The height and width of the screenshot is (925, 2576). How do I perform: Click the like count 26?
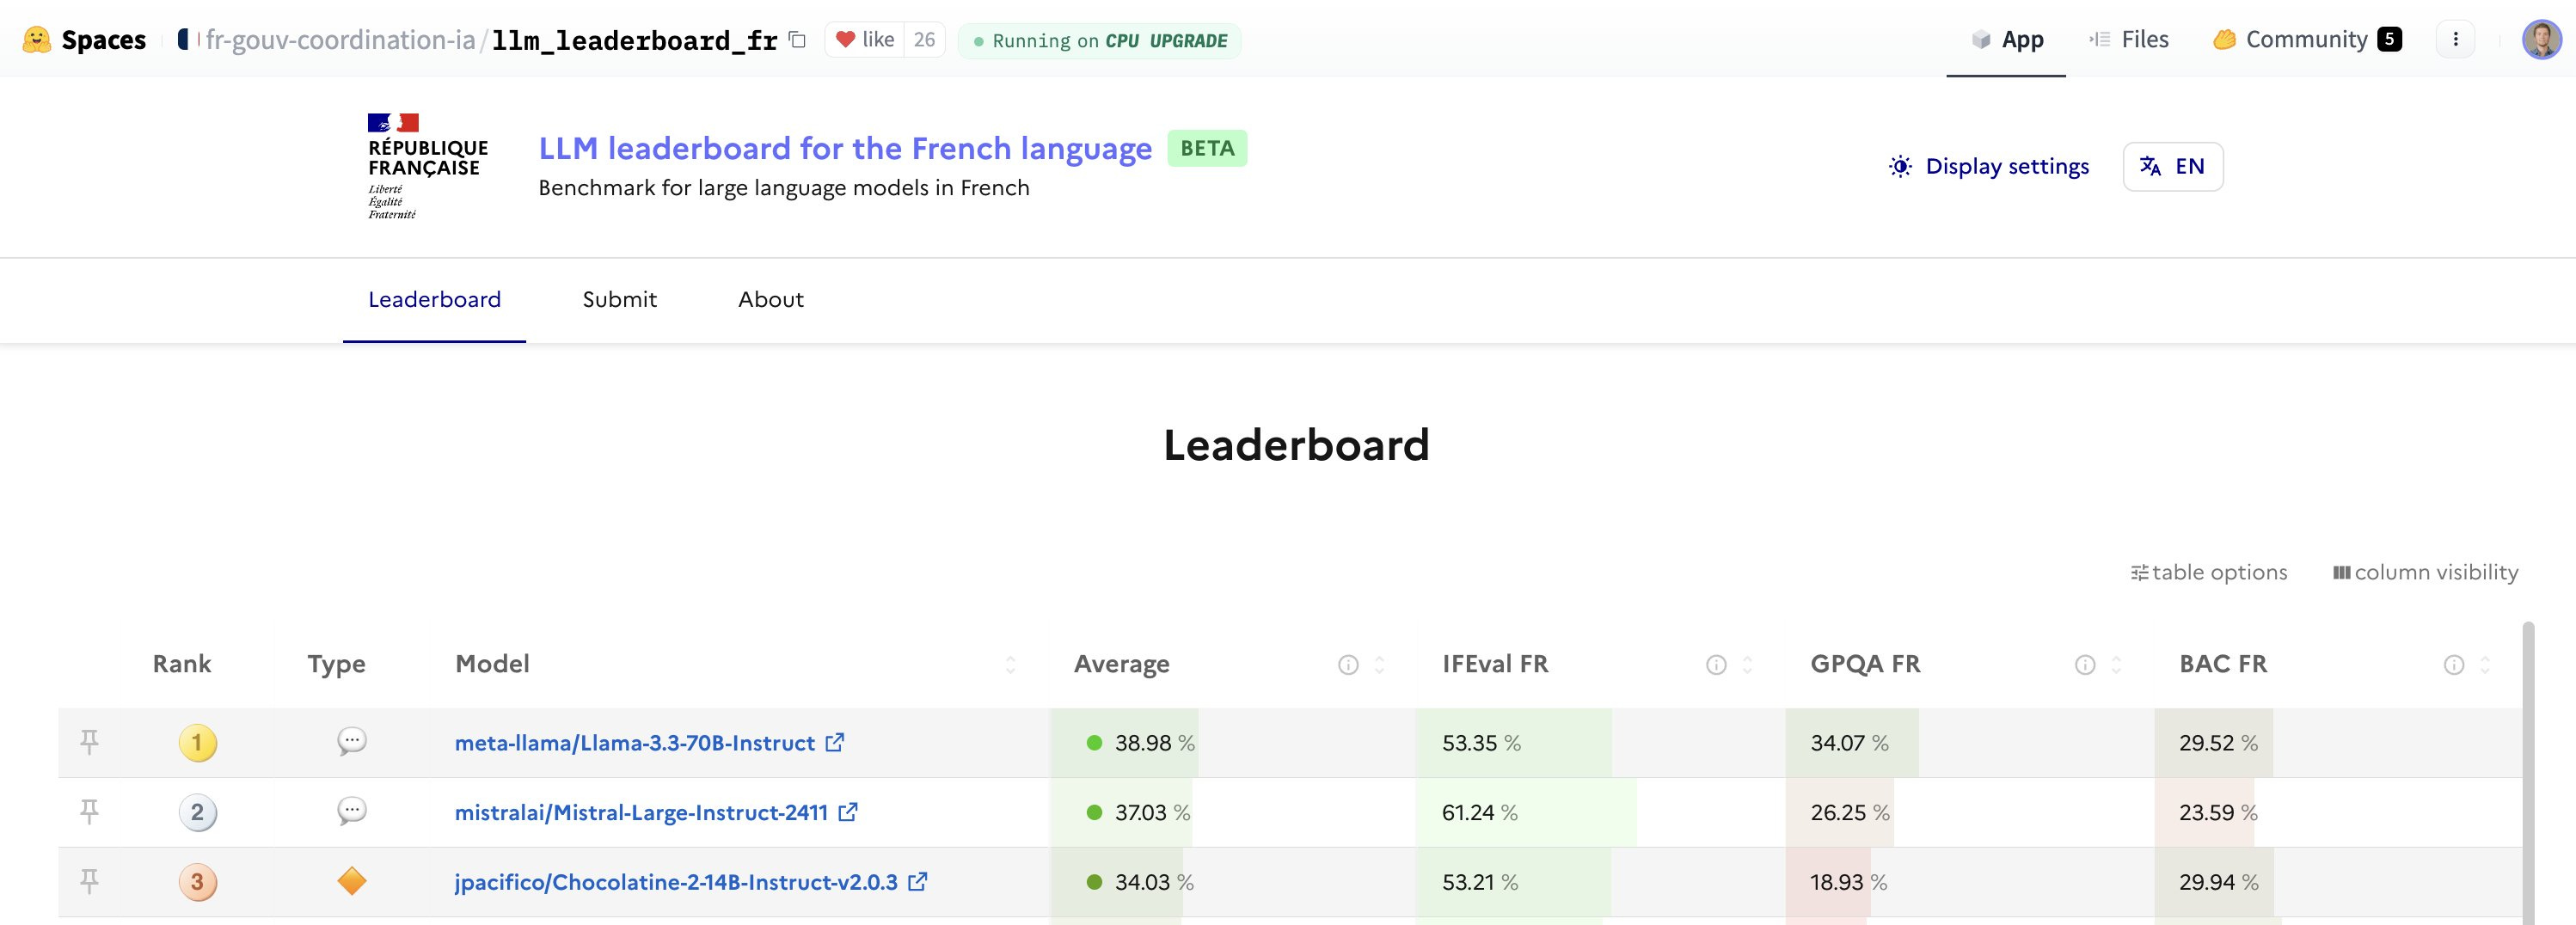point(924,40)
